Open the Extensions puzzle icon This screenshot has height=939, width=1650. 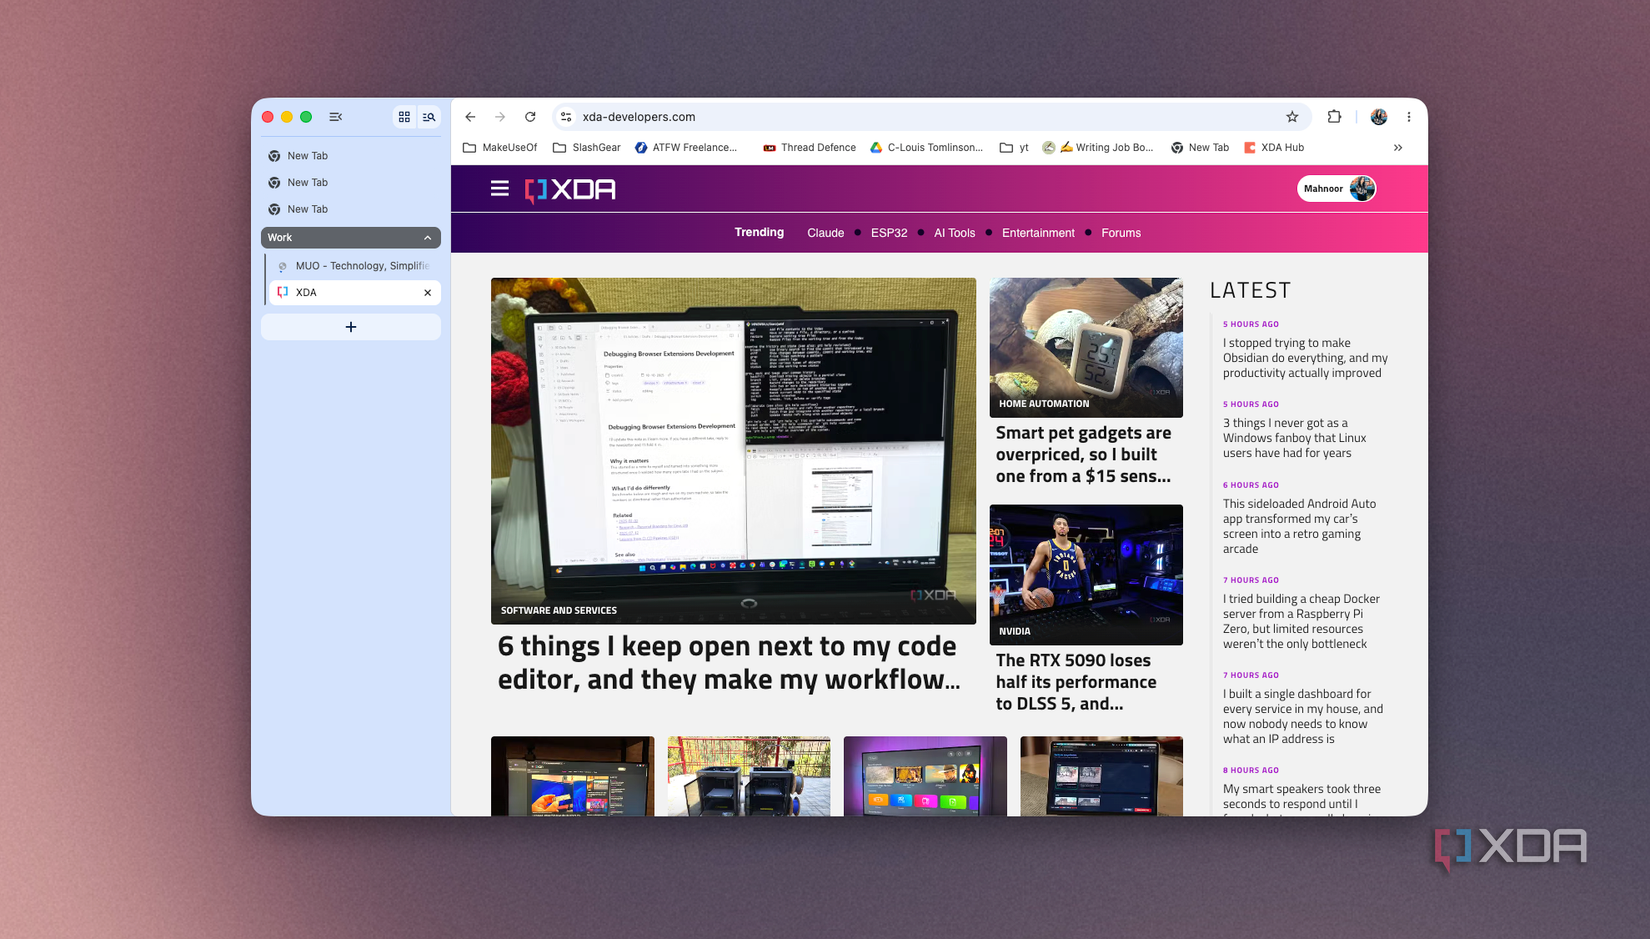[1334, 117]
